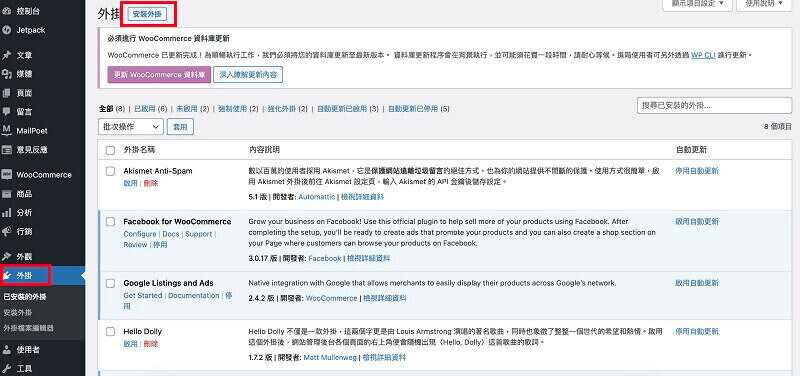Enable auto-updates for Google Listings and Ads
800x376 pixels.
(x=696, y=283)
